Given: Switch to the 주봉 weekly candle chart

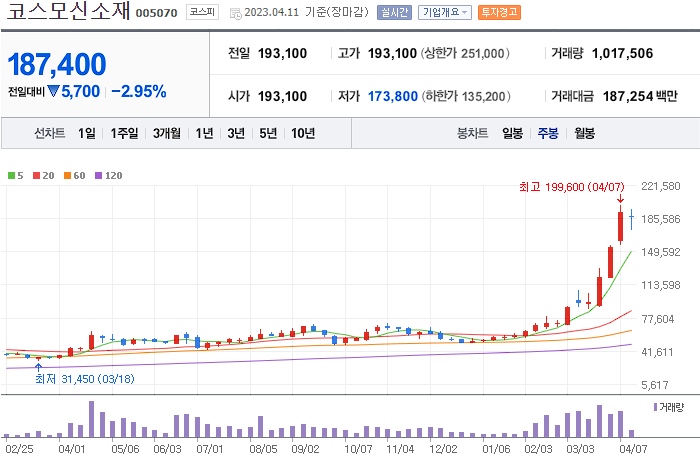Looking at the screenshot, I should pyautogui.click(x=548, y=133).
